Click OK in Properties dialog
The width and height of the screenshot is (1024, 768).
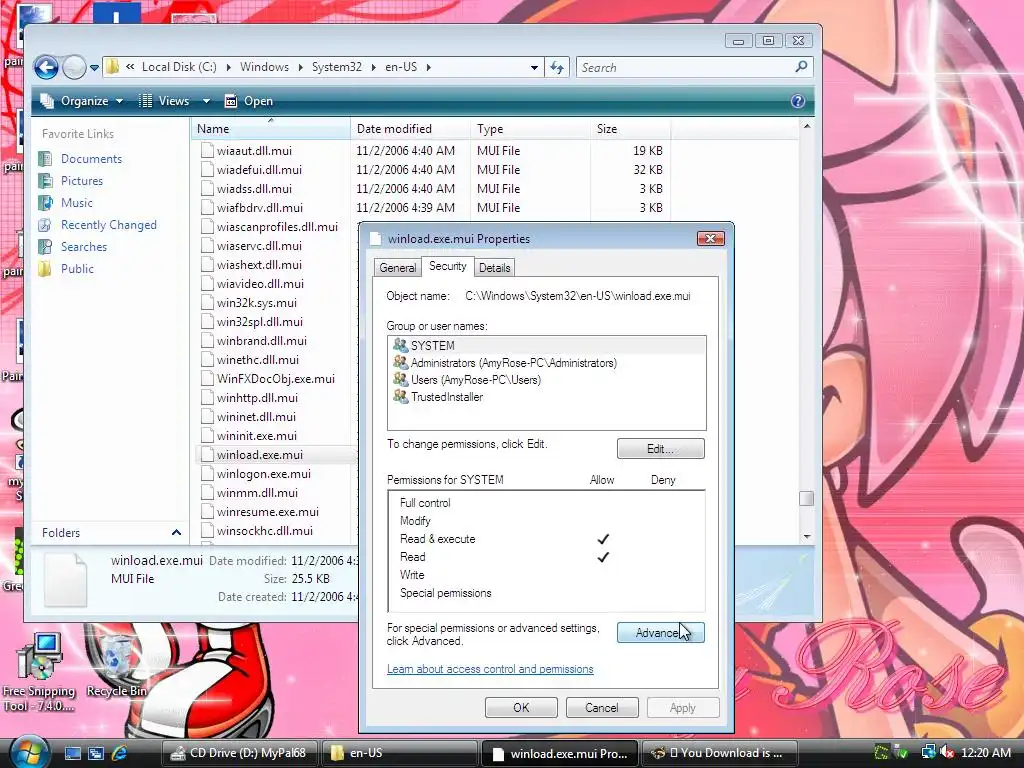coord(521,708)
